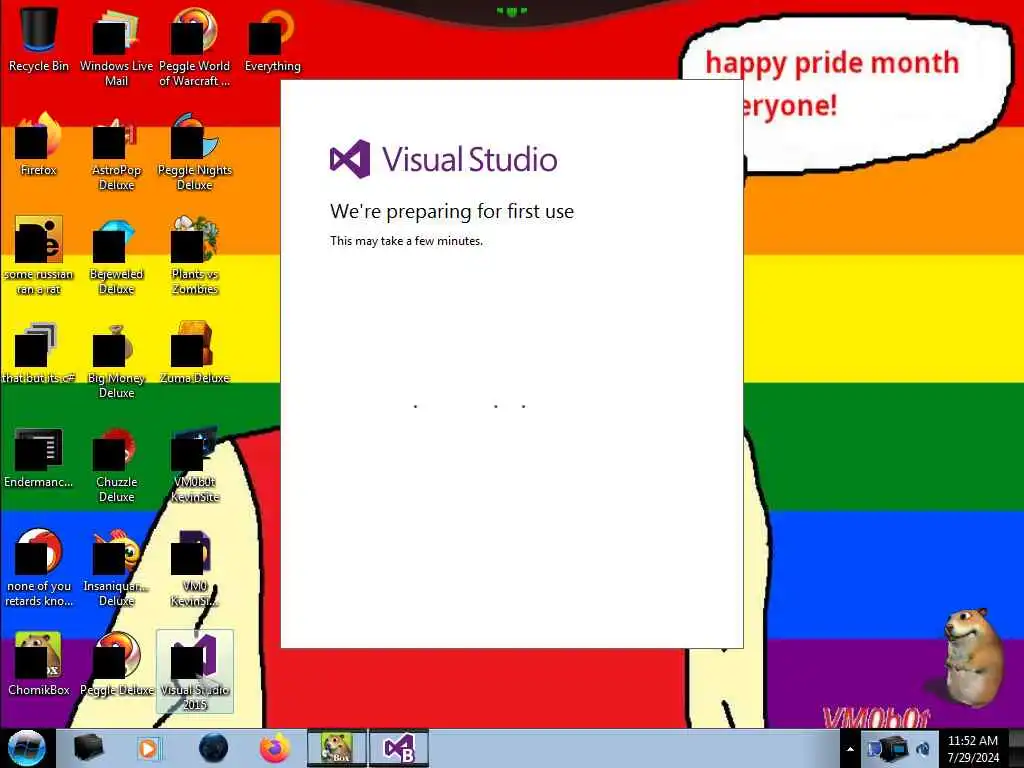The width and height of the screenshot is (1024, 768).
Task: Open Bejeweled Deluxe desktop shortcut
Action: 116,256
